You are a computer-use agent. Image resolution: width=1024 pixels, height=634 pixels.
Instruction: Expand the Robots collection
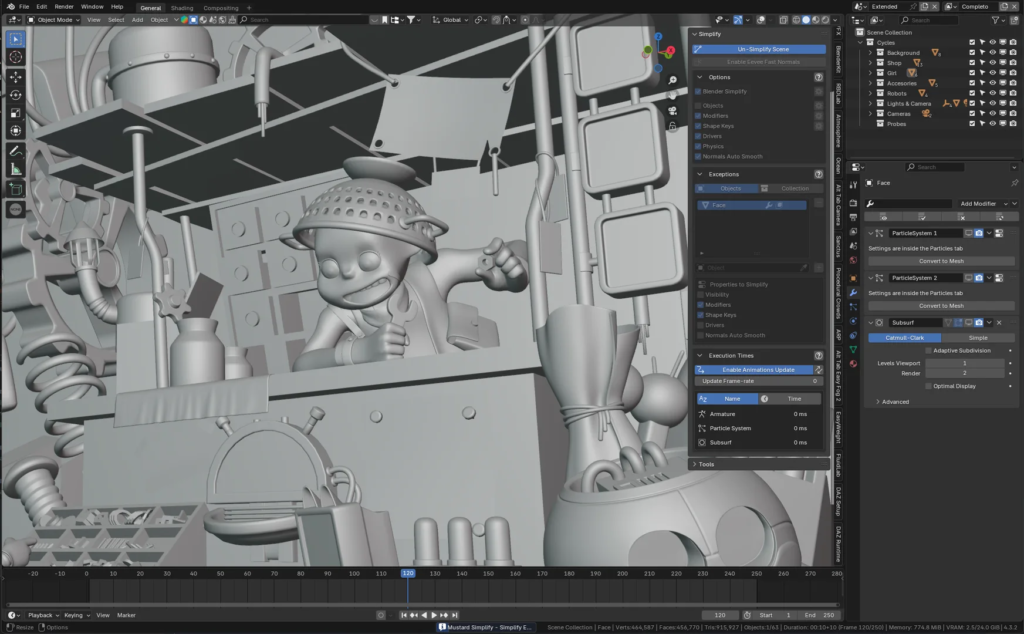(x=870, y=93)
